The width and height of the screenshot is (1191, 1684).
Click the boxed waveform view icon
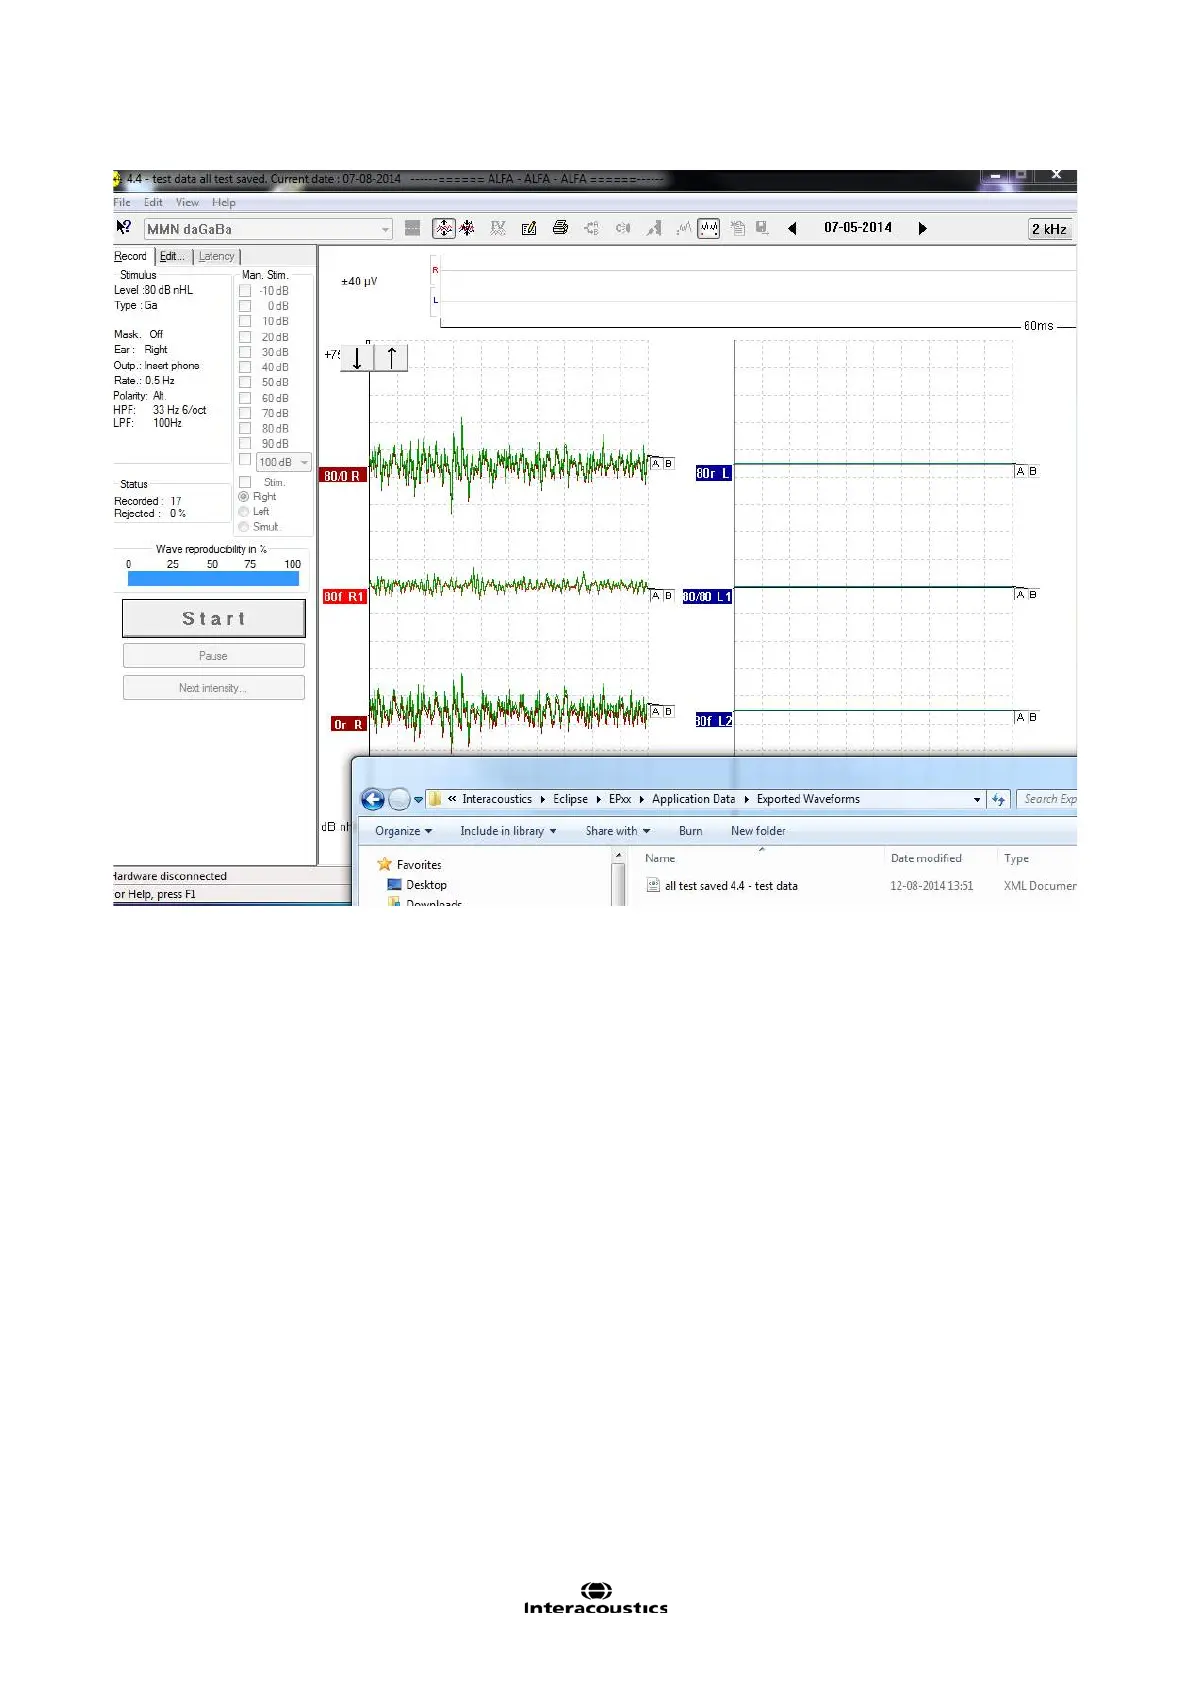tap(708, 229)
